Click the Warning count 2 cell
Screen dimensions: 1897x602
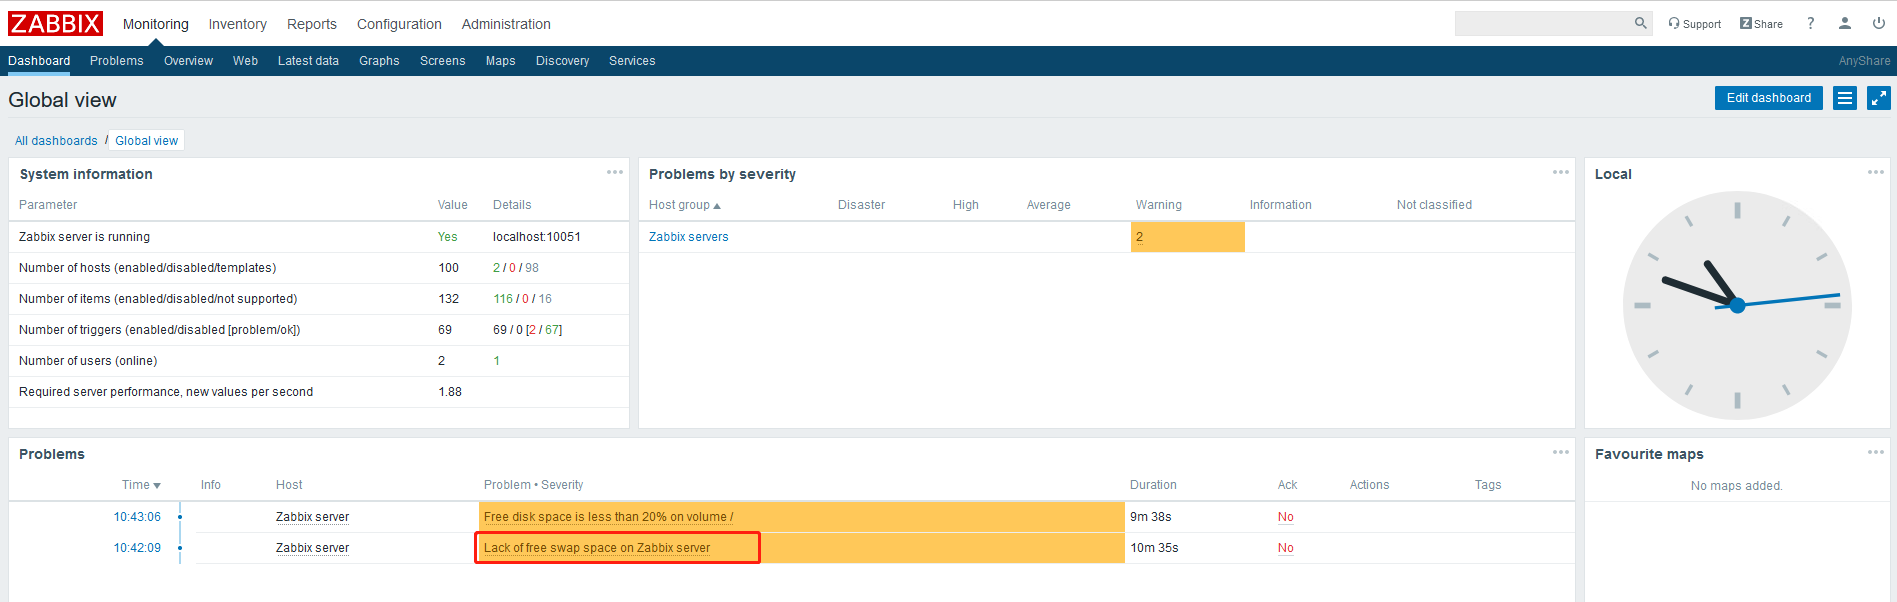1188,237
